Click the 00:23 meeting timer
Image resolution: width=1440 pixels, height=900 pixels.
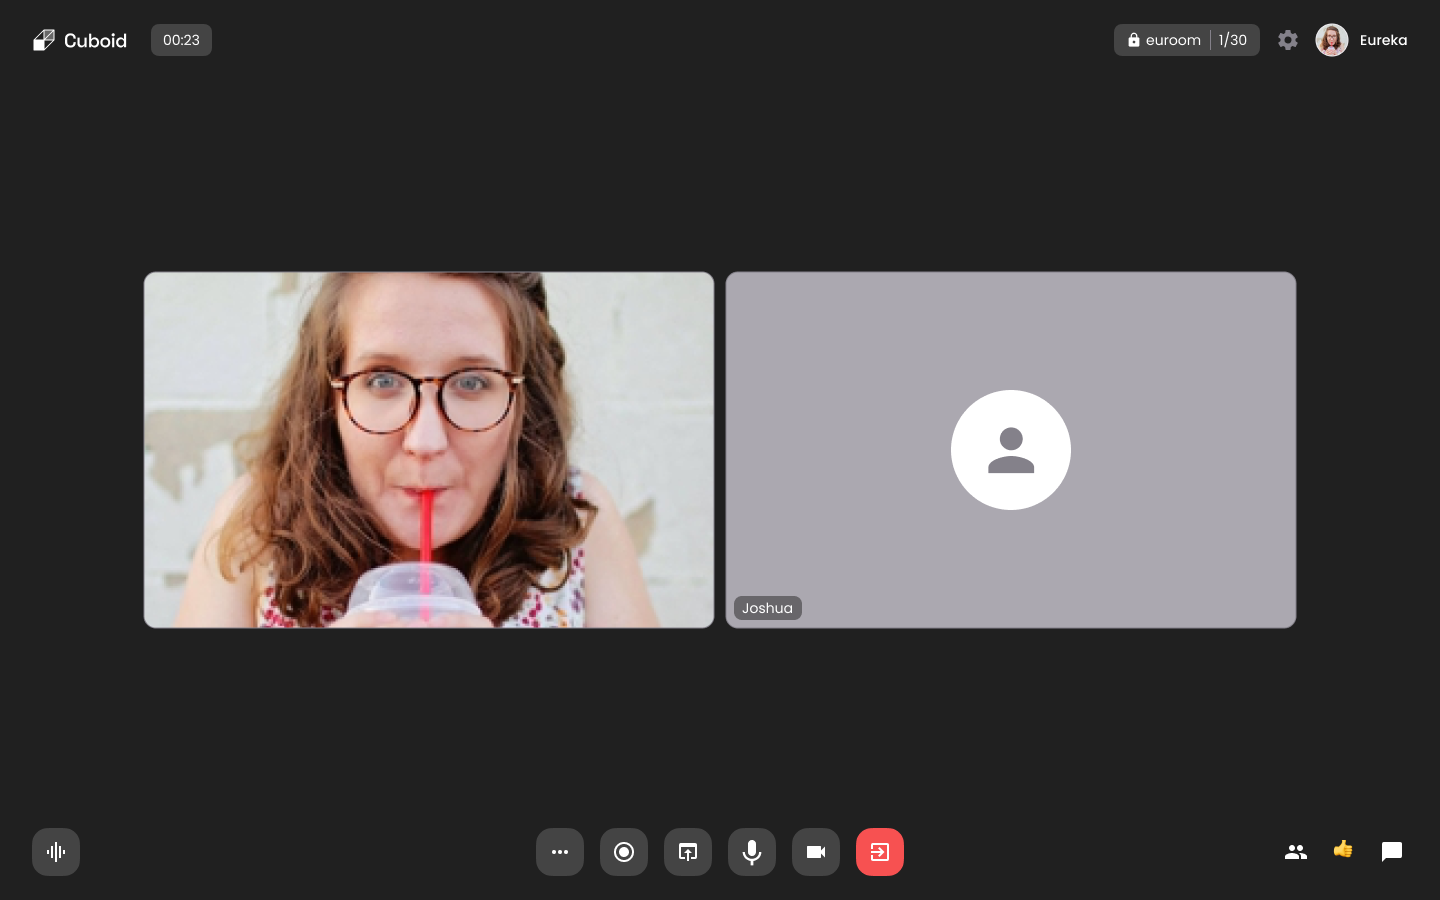click(181, 40)
